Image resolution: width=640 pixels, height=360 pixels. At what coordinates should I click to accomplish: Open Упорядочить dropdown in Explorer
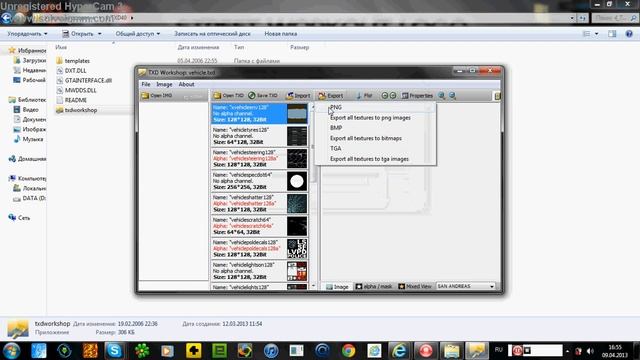(x=27, y=34)
